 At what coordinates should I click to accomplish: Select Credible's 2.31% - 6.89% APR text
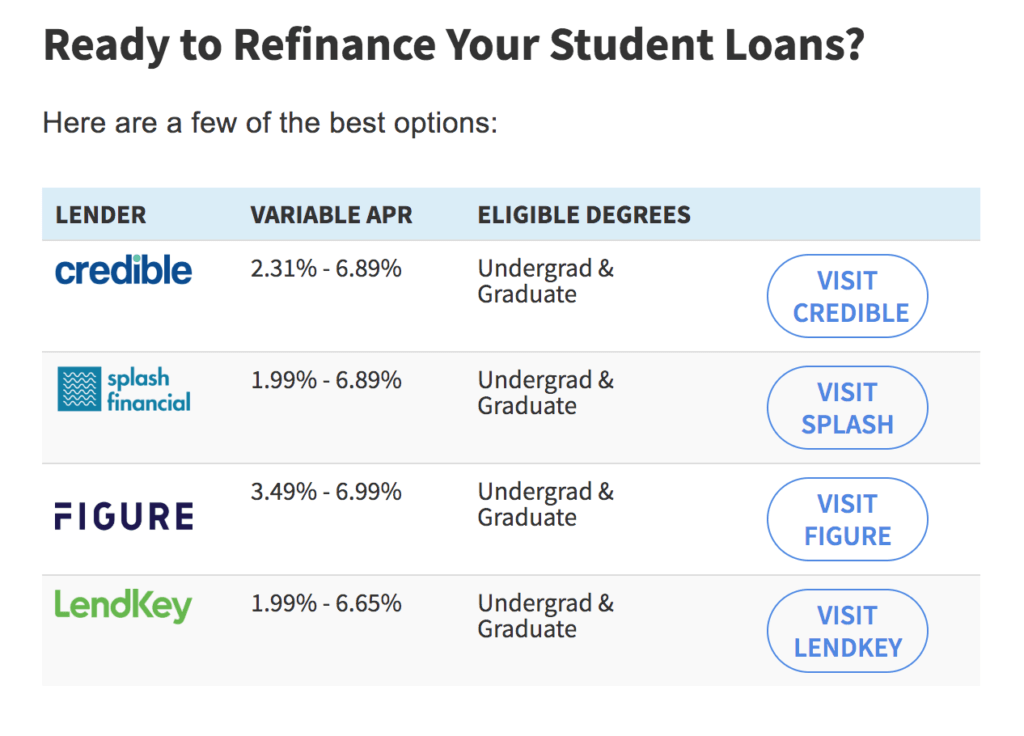pyautogui.click(x=326, y=268)
